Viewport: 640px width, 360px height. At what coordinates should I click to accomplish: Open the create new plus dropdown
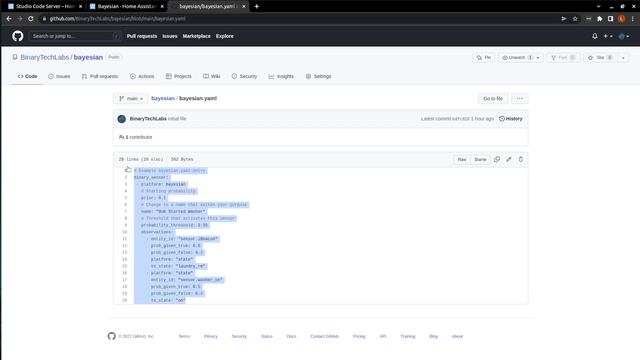coord(608,36)
